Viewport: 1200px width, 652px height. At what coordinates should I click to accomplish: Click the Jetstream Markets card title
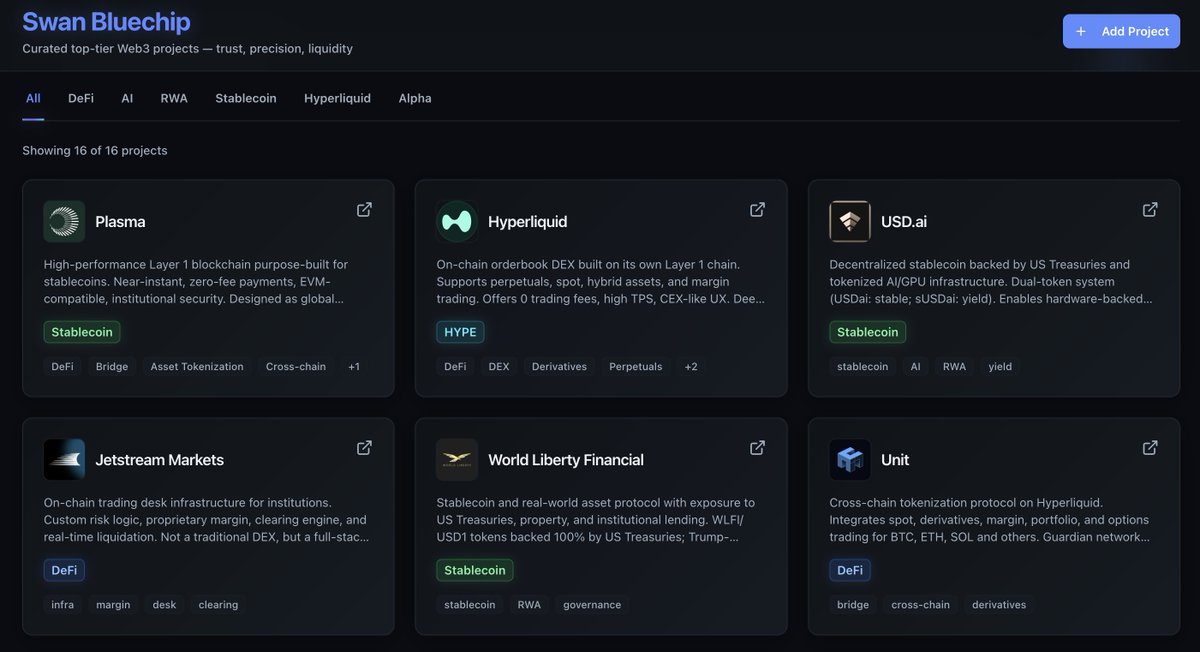[x=159, y=460]
